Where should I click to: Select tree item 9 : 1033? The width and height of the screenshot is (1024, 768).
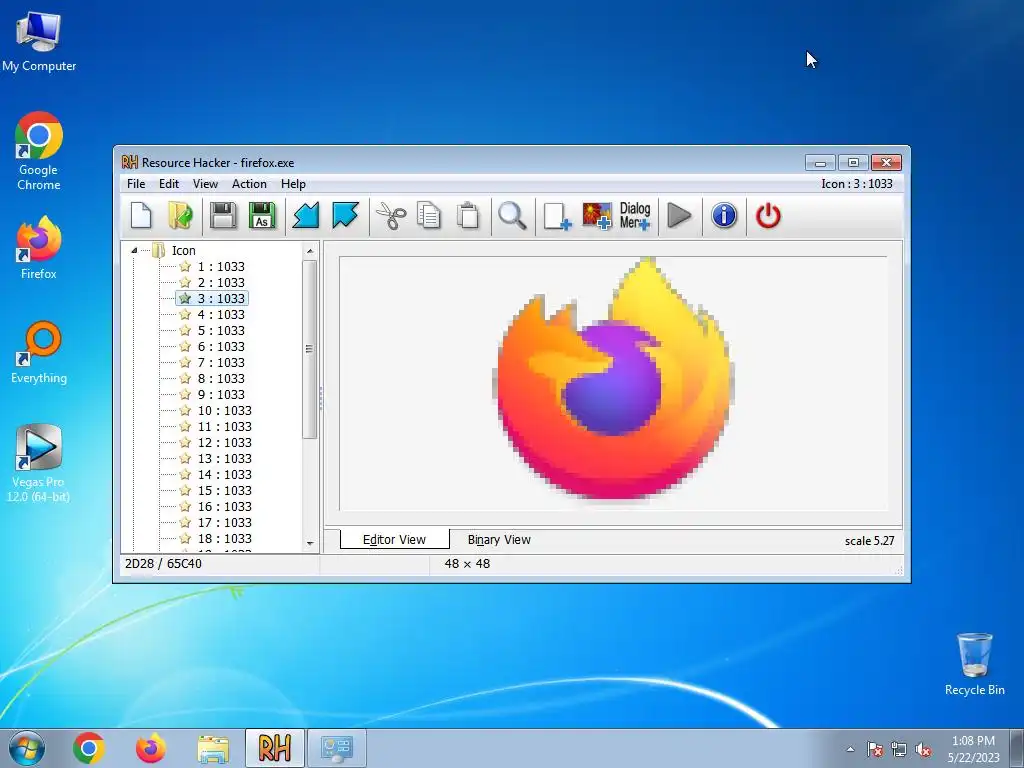(x=221, y=394)
